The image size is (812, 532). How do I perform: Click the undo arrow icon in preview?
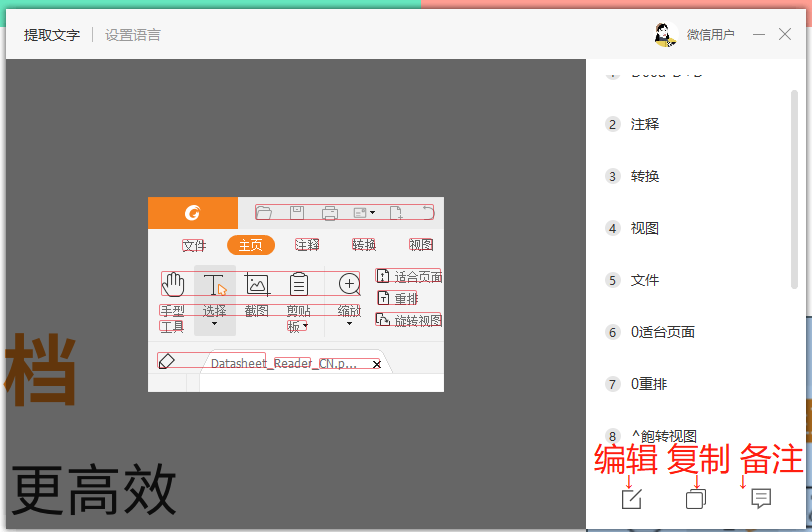point(427,212)
